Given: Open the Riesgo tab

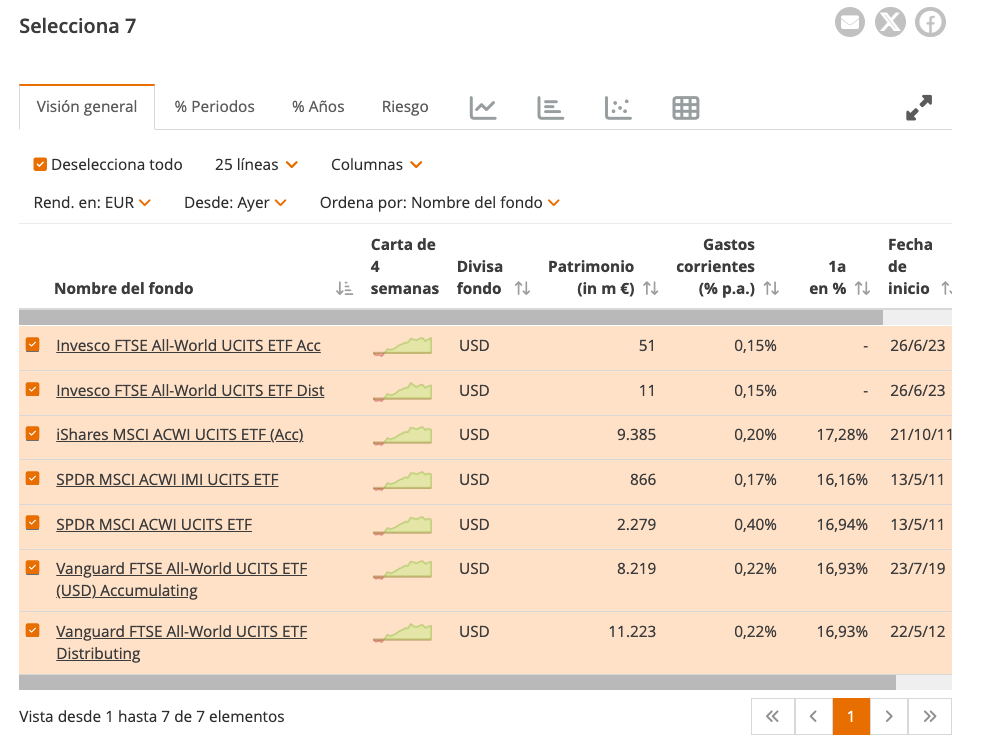Looking at the screenshot, I should (x=404, y=105).
